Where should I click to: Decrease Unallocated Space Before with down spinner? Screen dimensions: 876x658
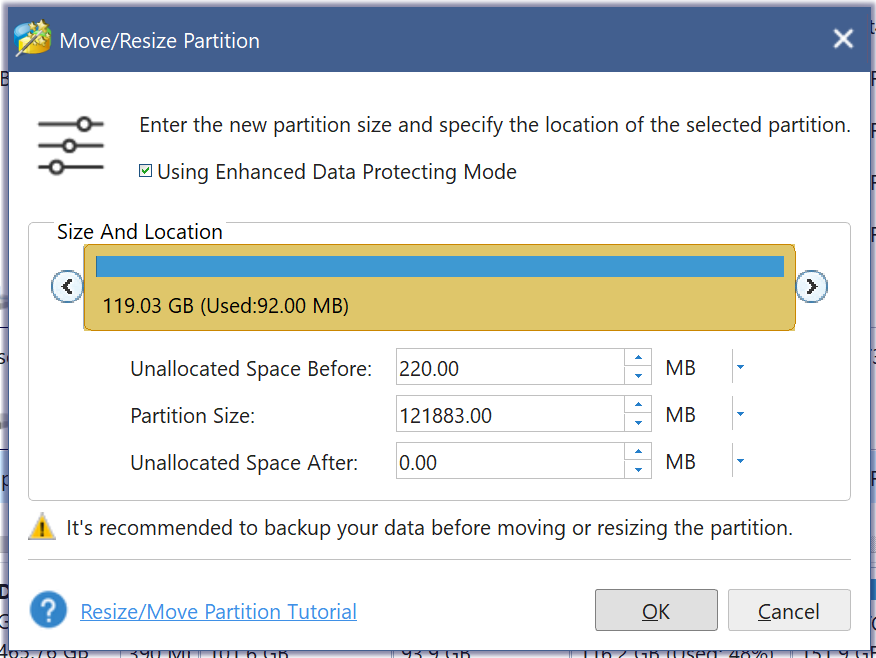click(x=638, y=374)
